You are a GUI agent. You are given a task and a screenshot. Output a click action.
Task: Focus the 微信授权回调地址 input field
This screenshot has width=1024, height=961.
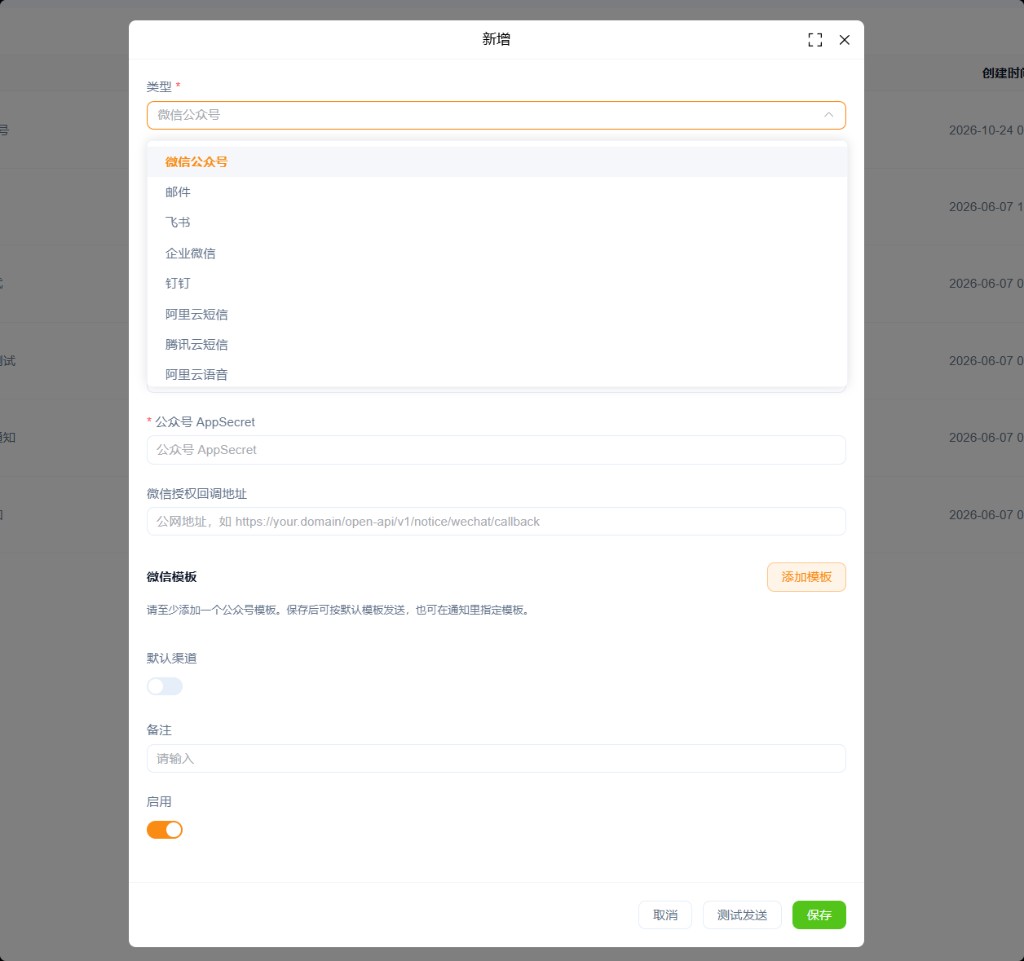[x=496, y=522]
